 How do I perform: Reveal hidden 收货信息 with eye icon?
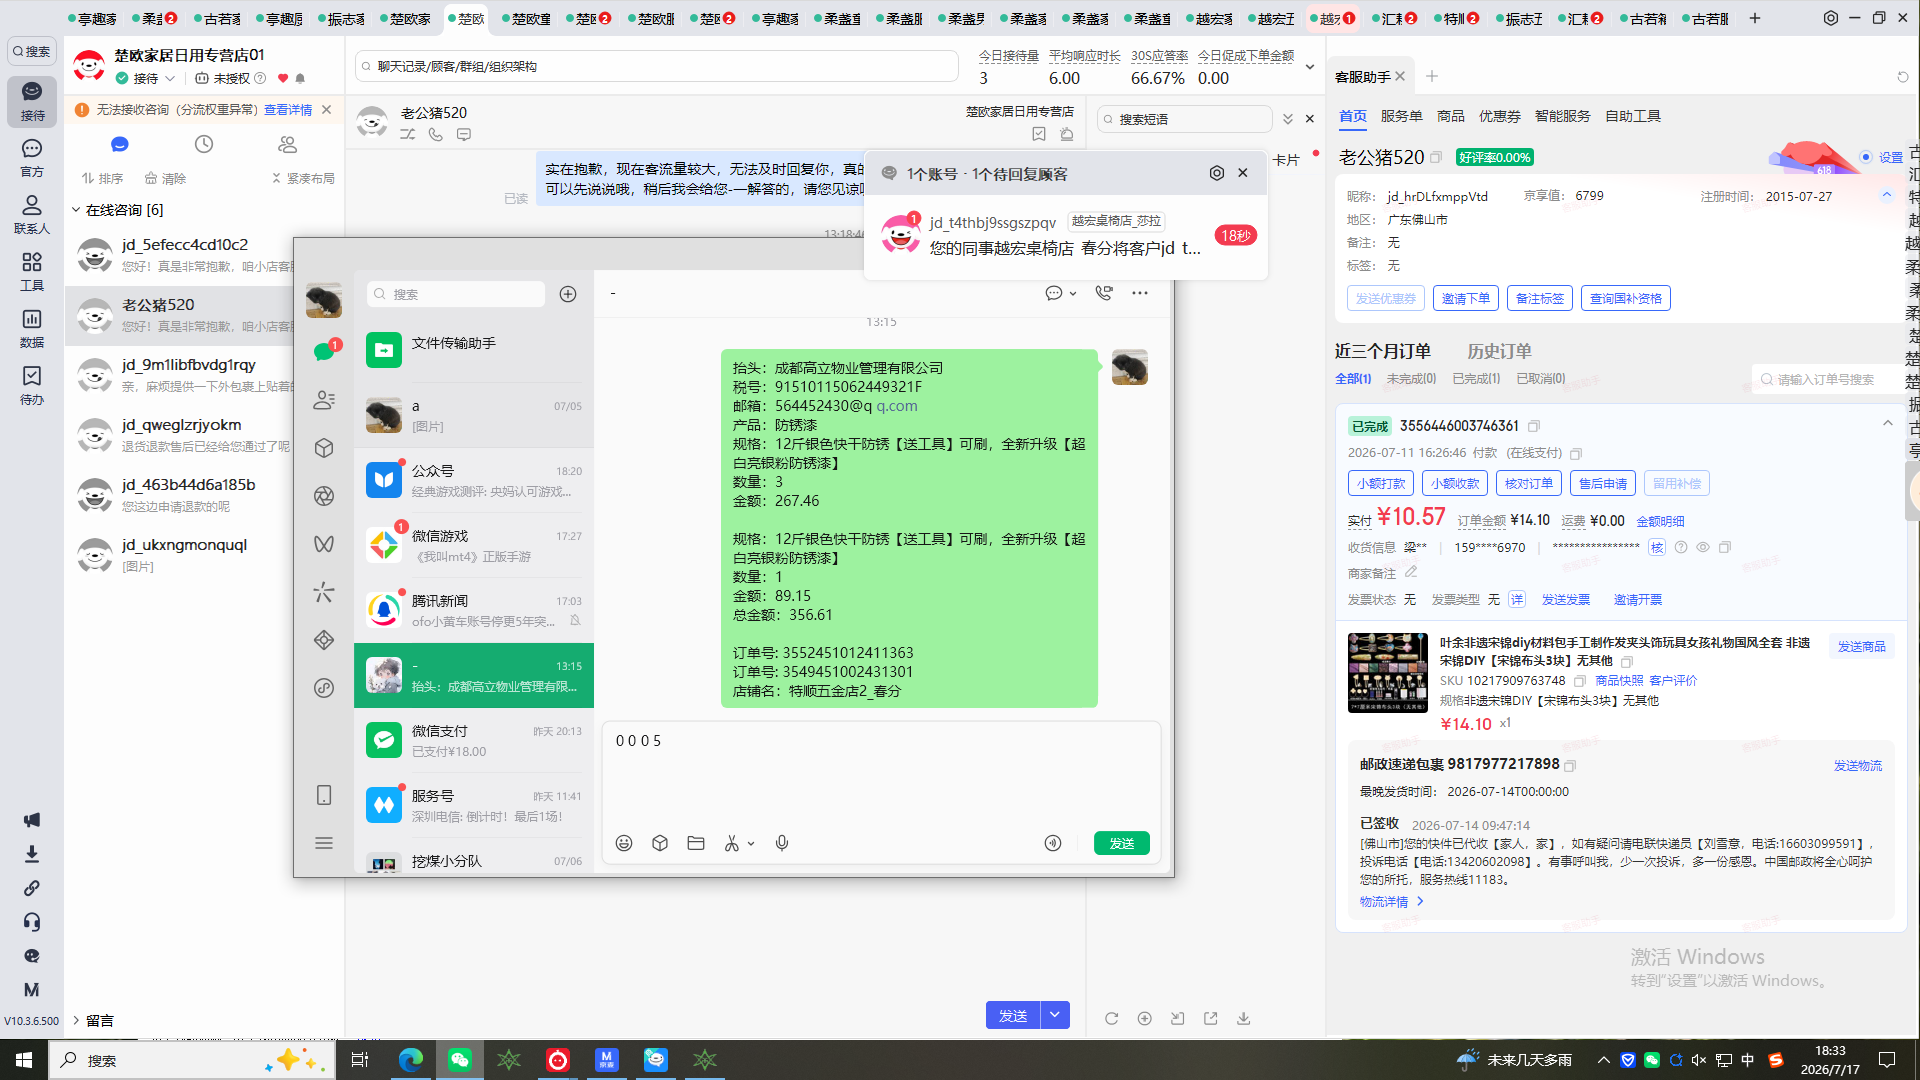coord(1703,547)
